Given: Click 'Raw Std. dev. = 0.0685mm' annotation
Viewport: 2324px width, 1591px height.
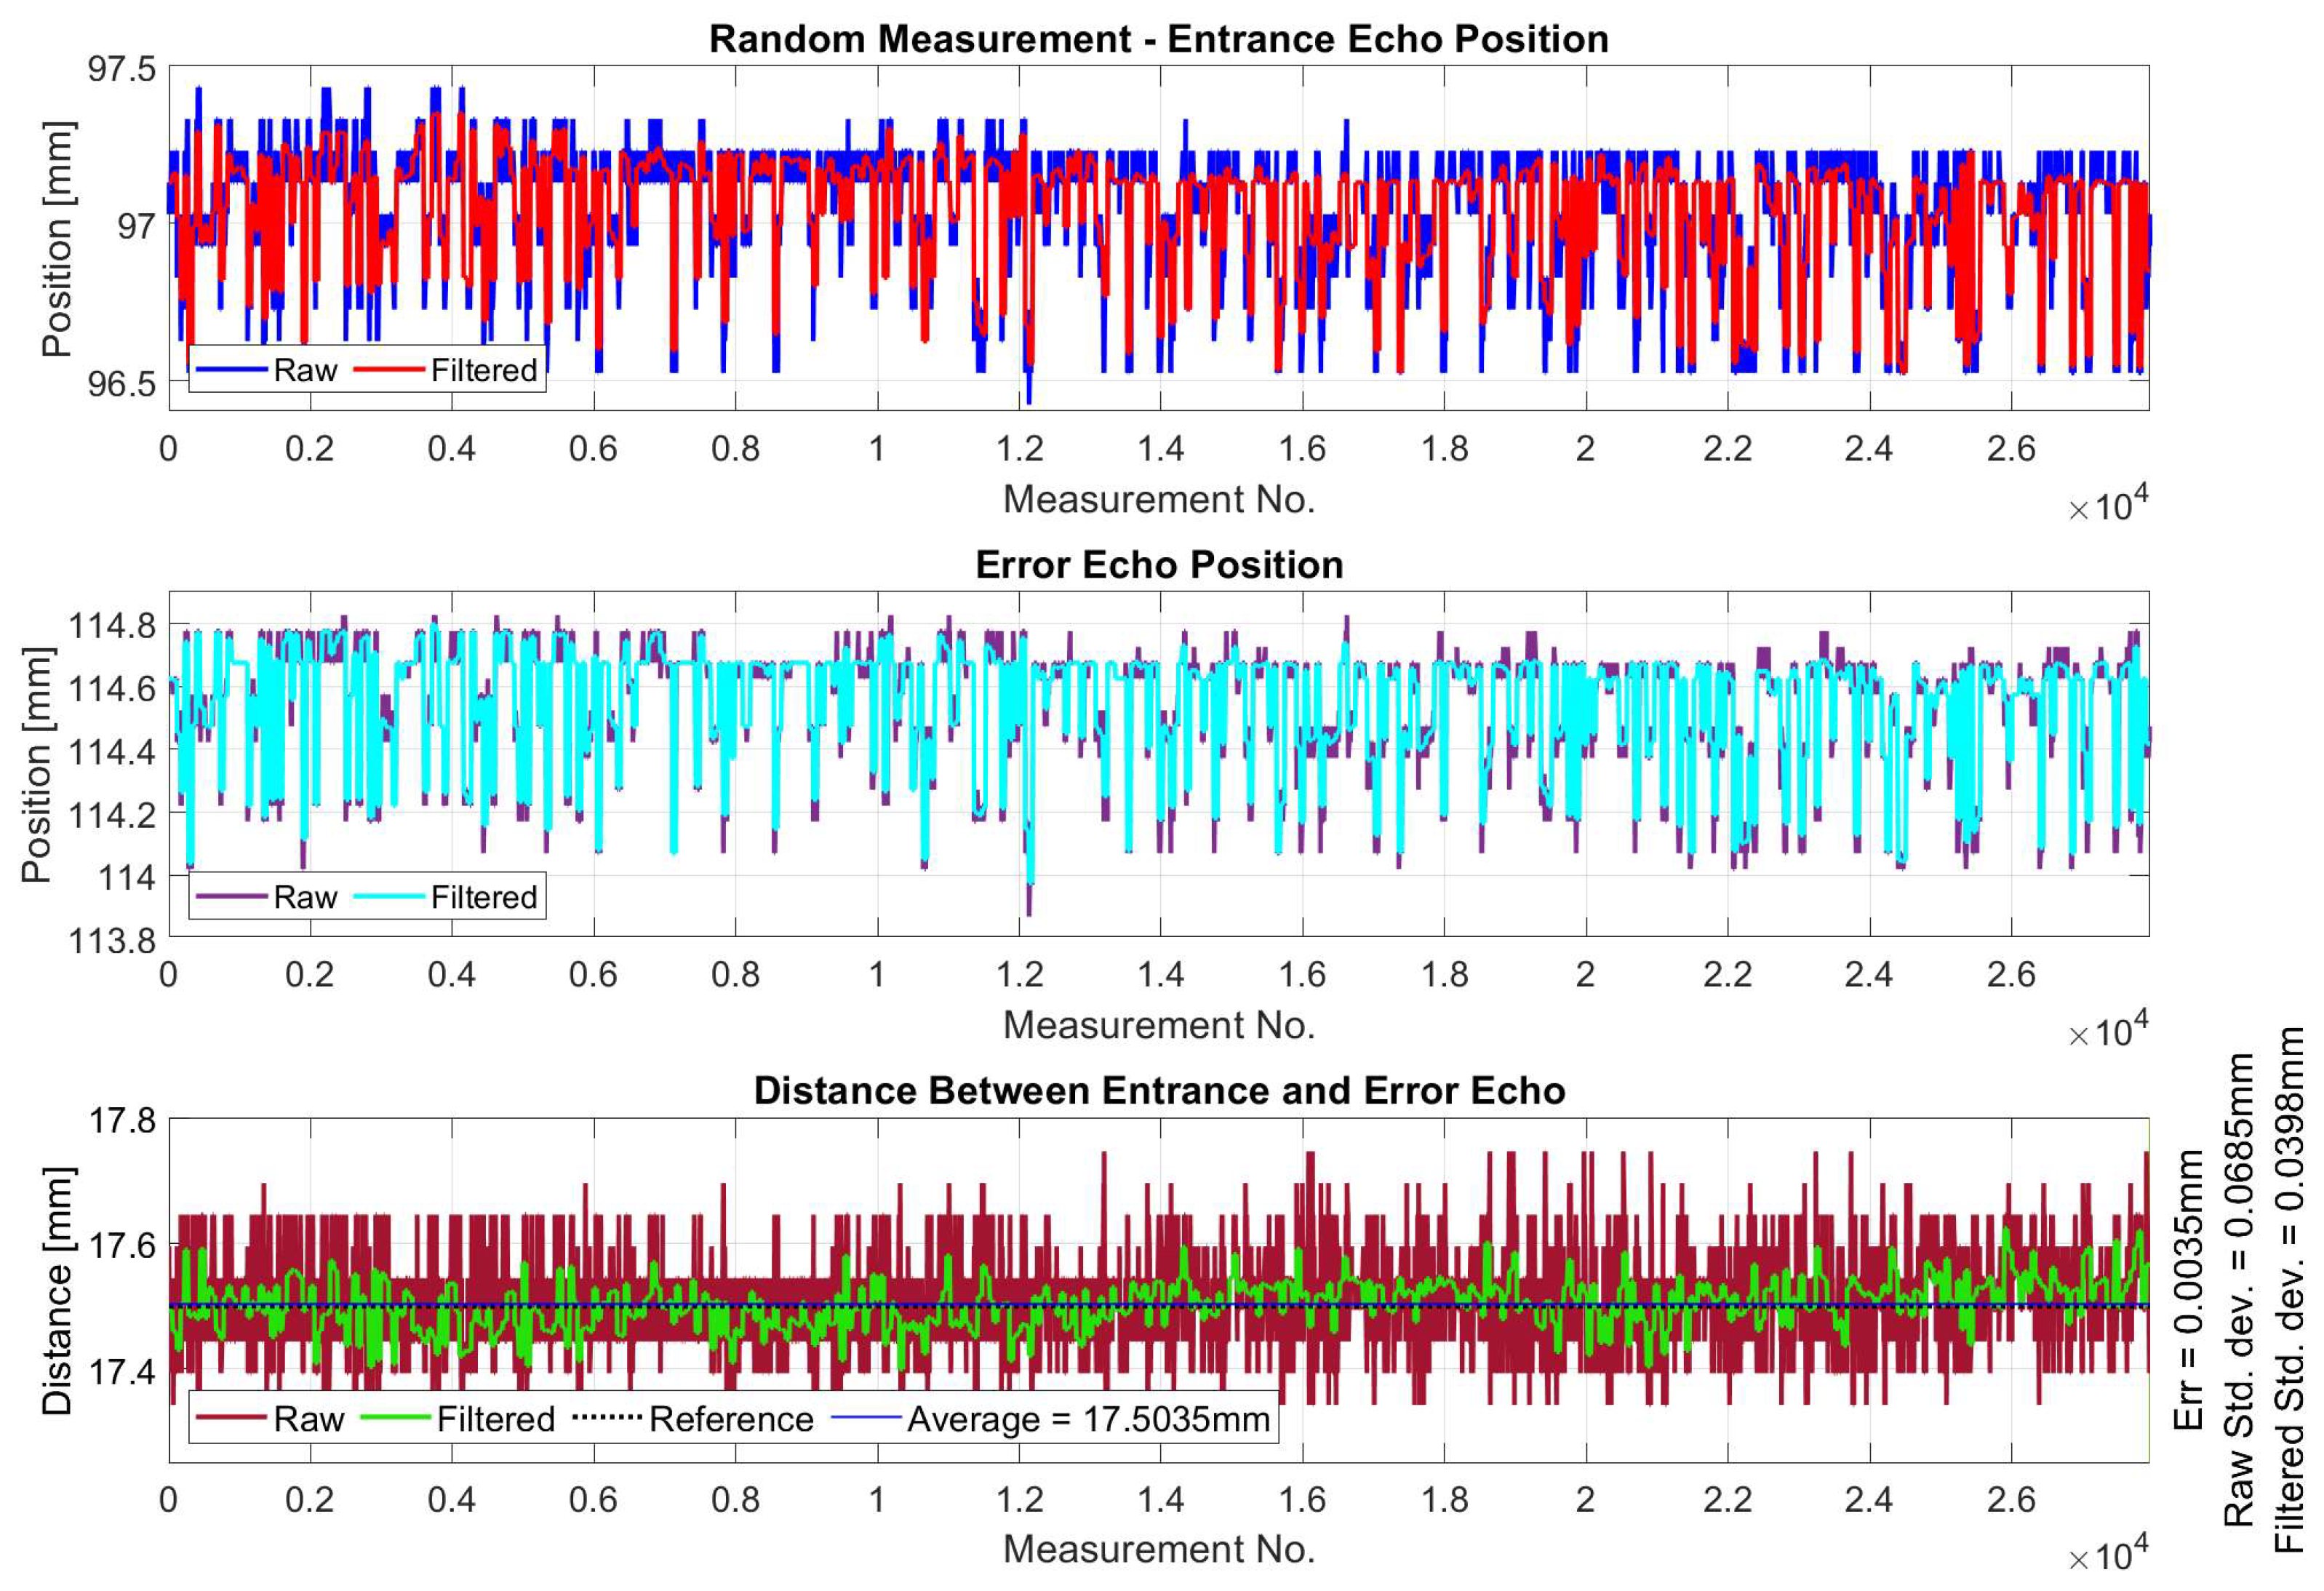Looking at the screenshot, I should click(2238, 1290).
